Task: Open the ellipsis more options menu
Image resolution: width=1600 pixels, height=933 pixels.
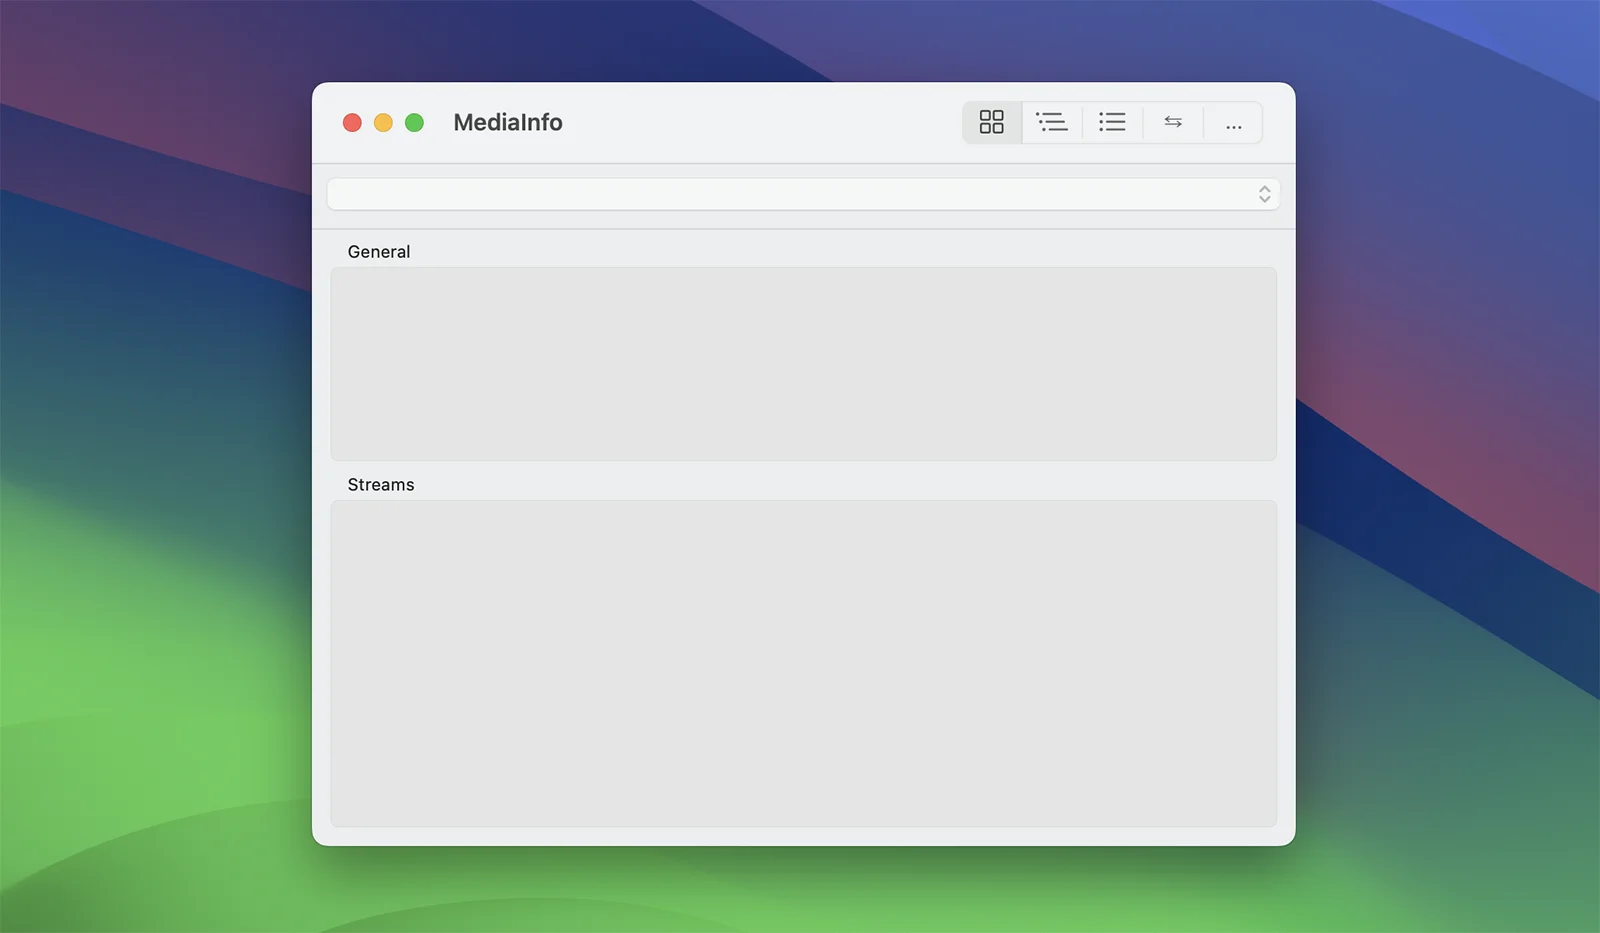Action: (1234, 122)
